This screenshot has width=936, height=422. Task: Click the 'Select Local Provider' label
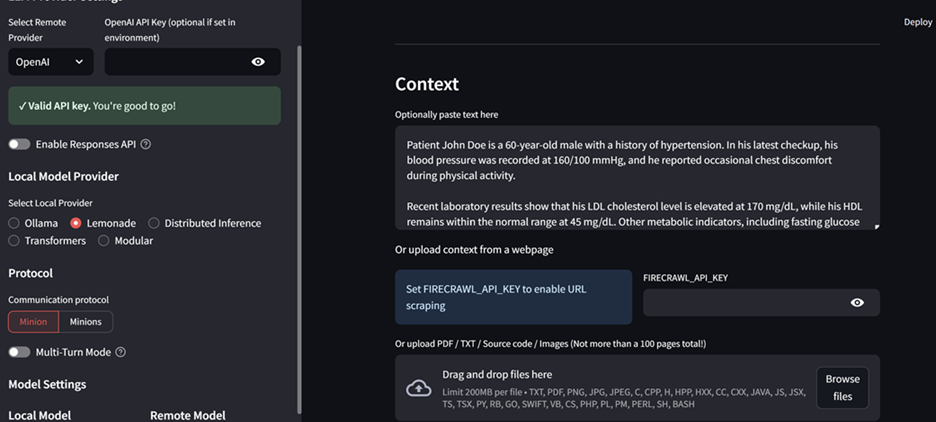[x=50, y=203]
